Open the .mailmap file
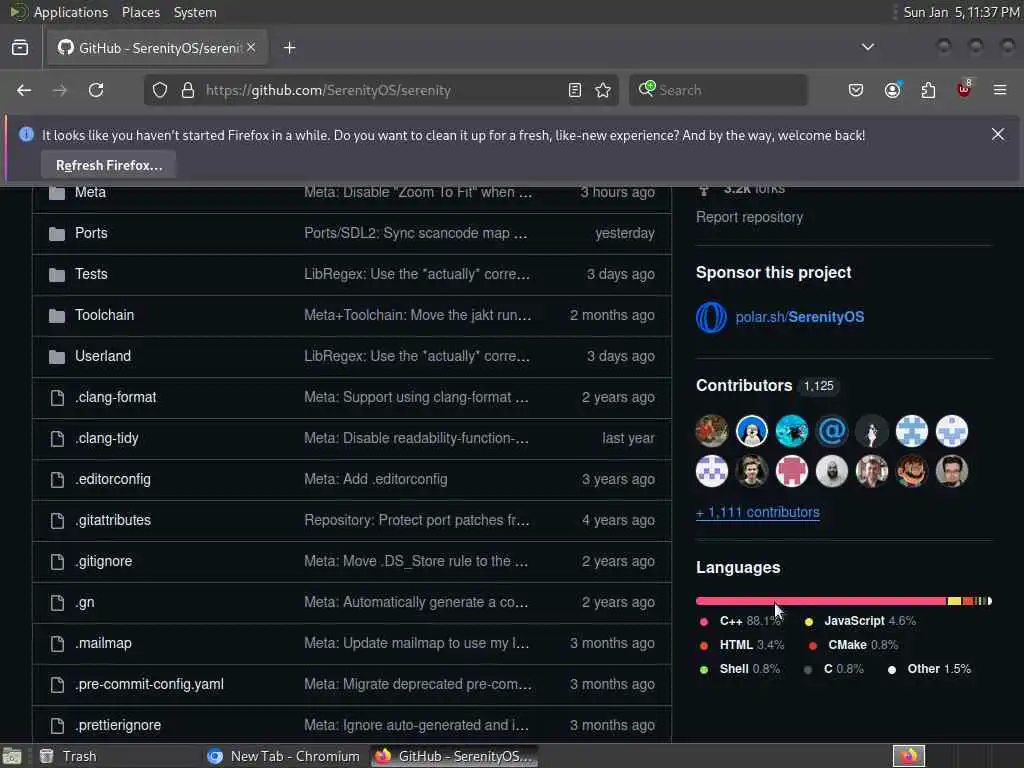 point(103,643)
